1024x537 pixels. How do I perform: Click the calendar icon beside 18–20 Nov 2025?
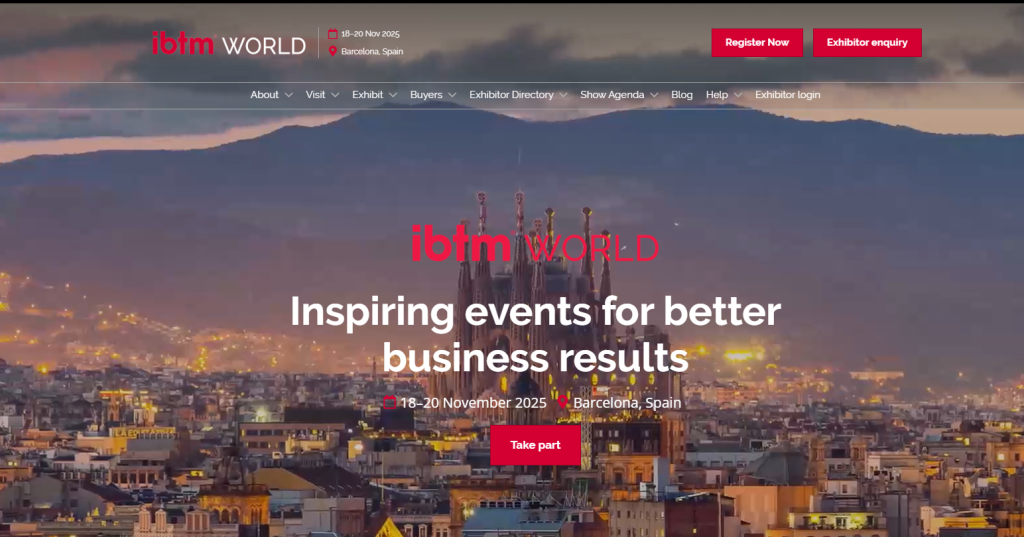[332, 34]
